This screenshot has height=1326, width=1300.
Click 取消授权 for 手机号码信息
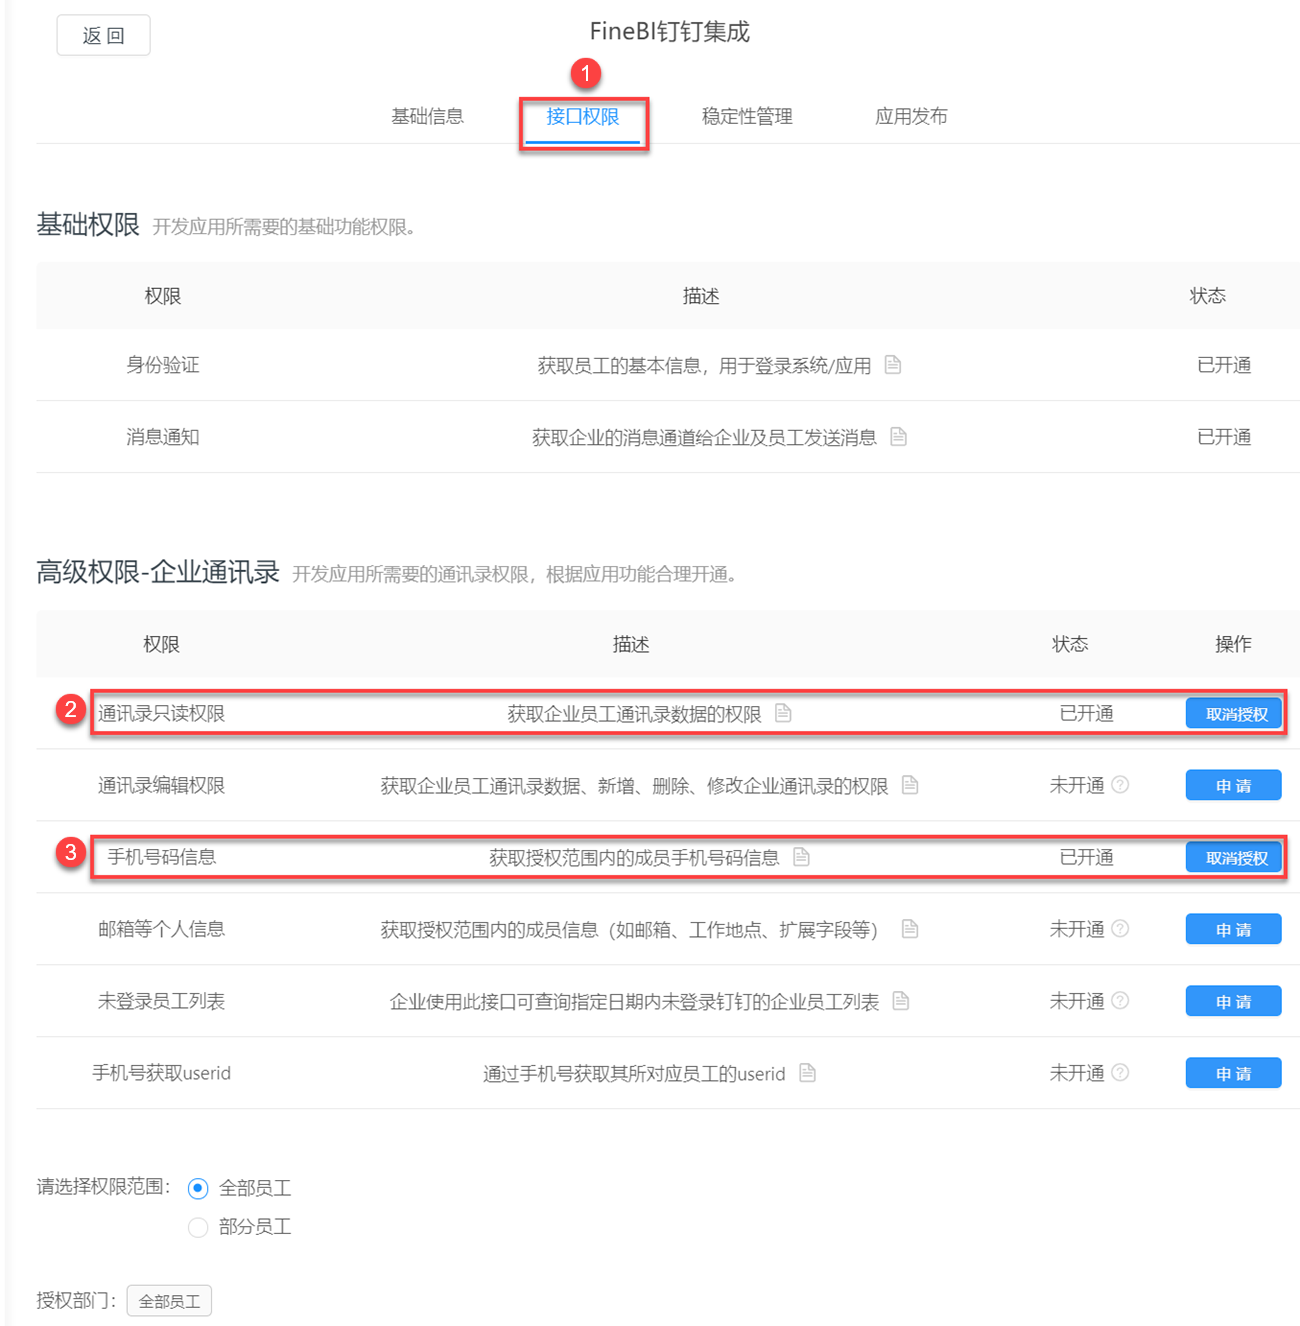tap(1234, 858)
